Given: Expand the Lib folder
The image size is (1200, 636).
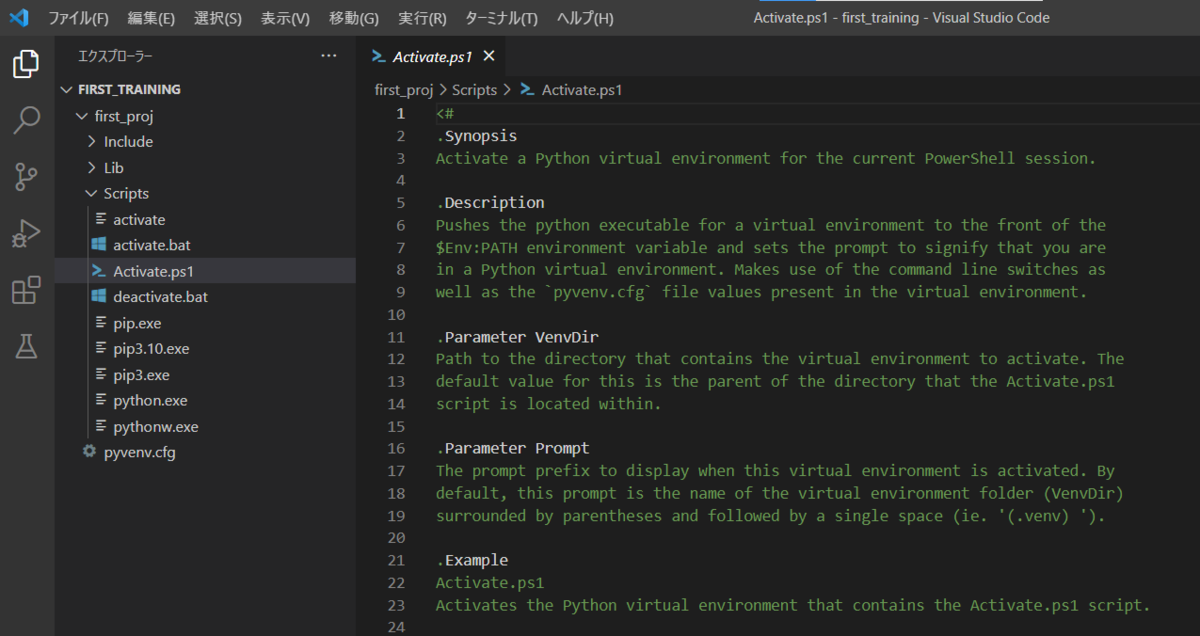Looking at the screenshot, I should (x=114, y=168).
